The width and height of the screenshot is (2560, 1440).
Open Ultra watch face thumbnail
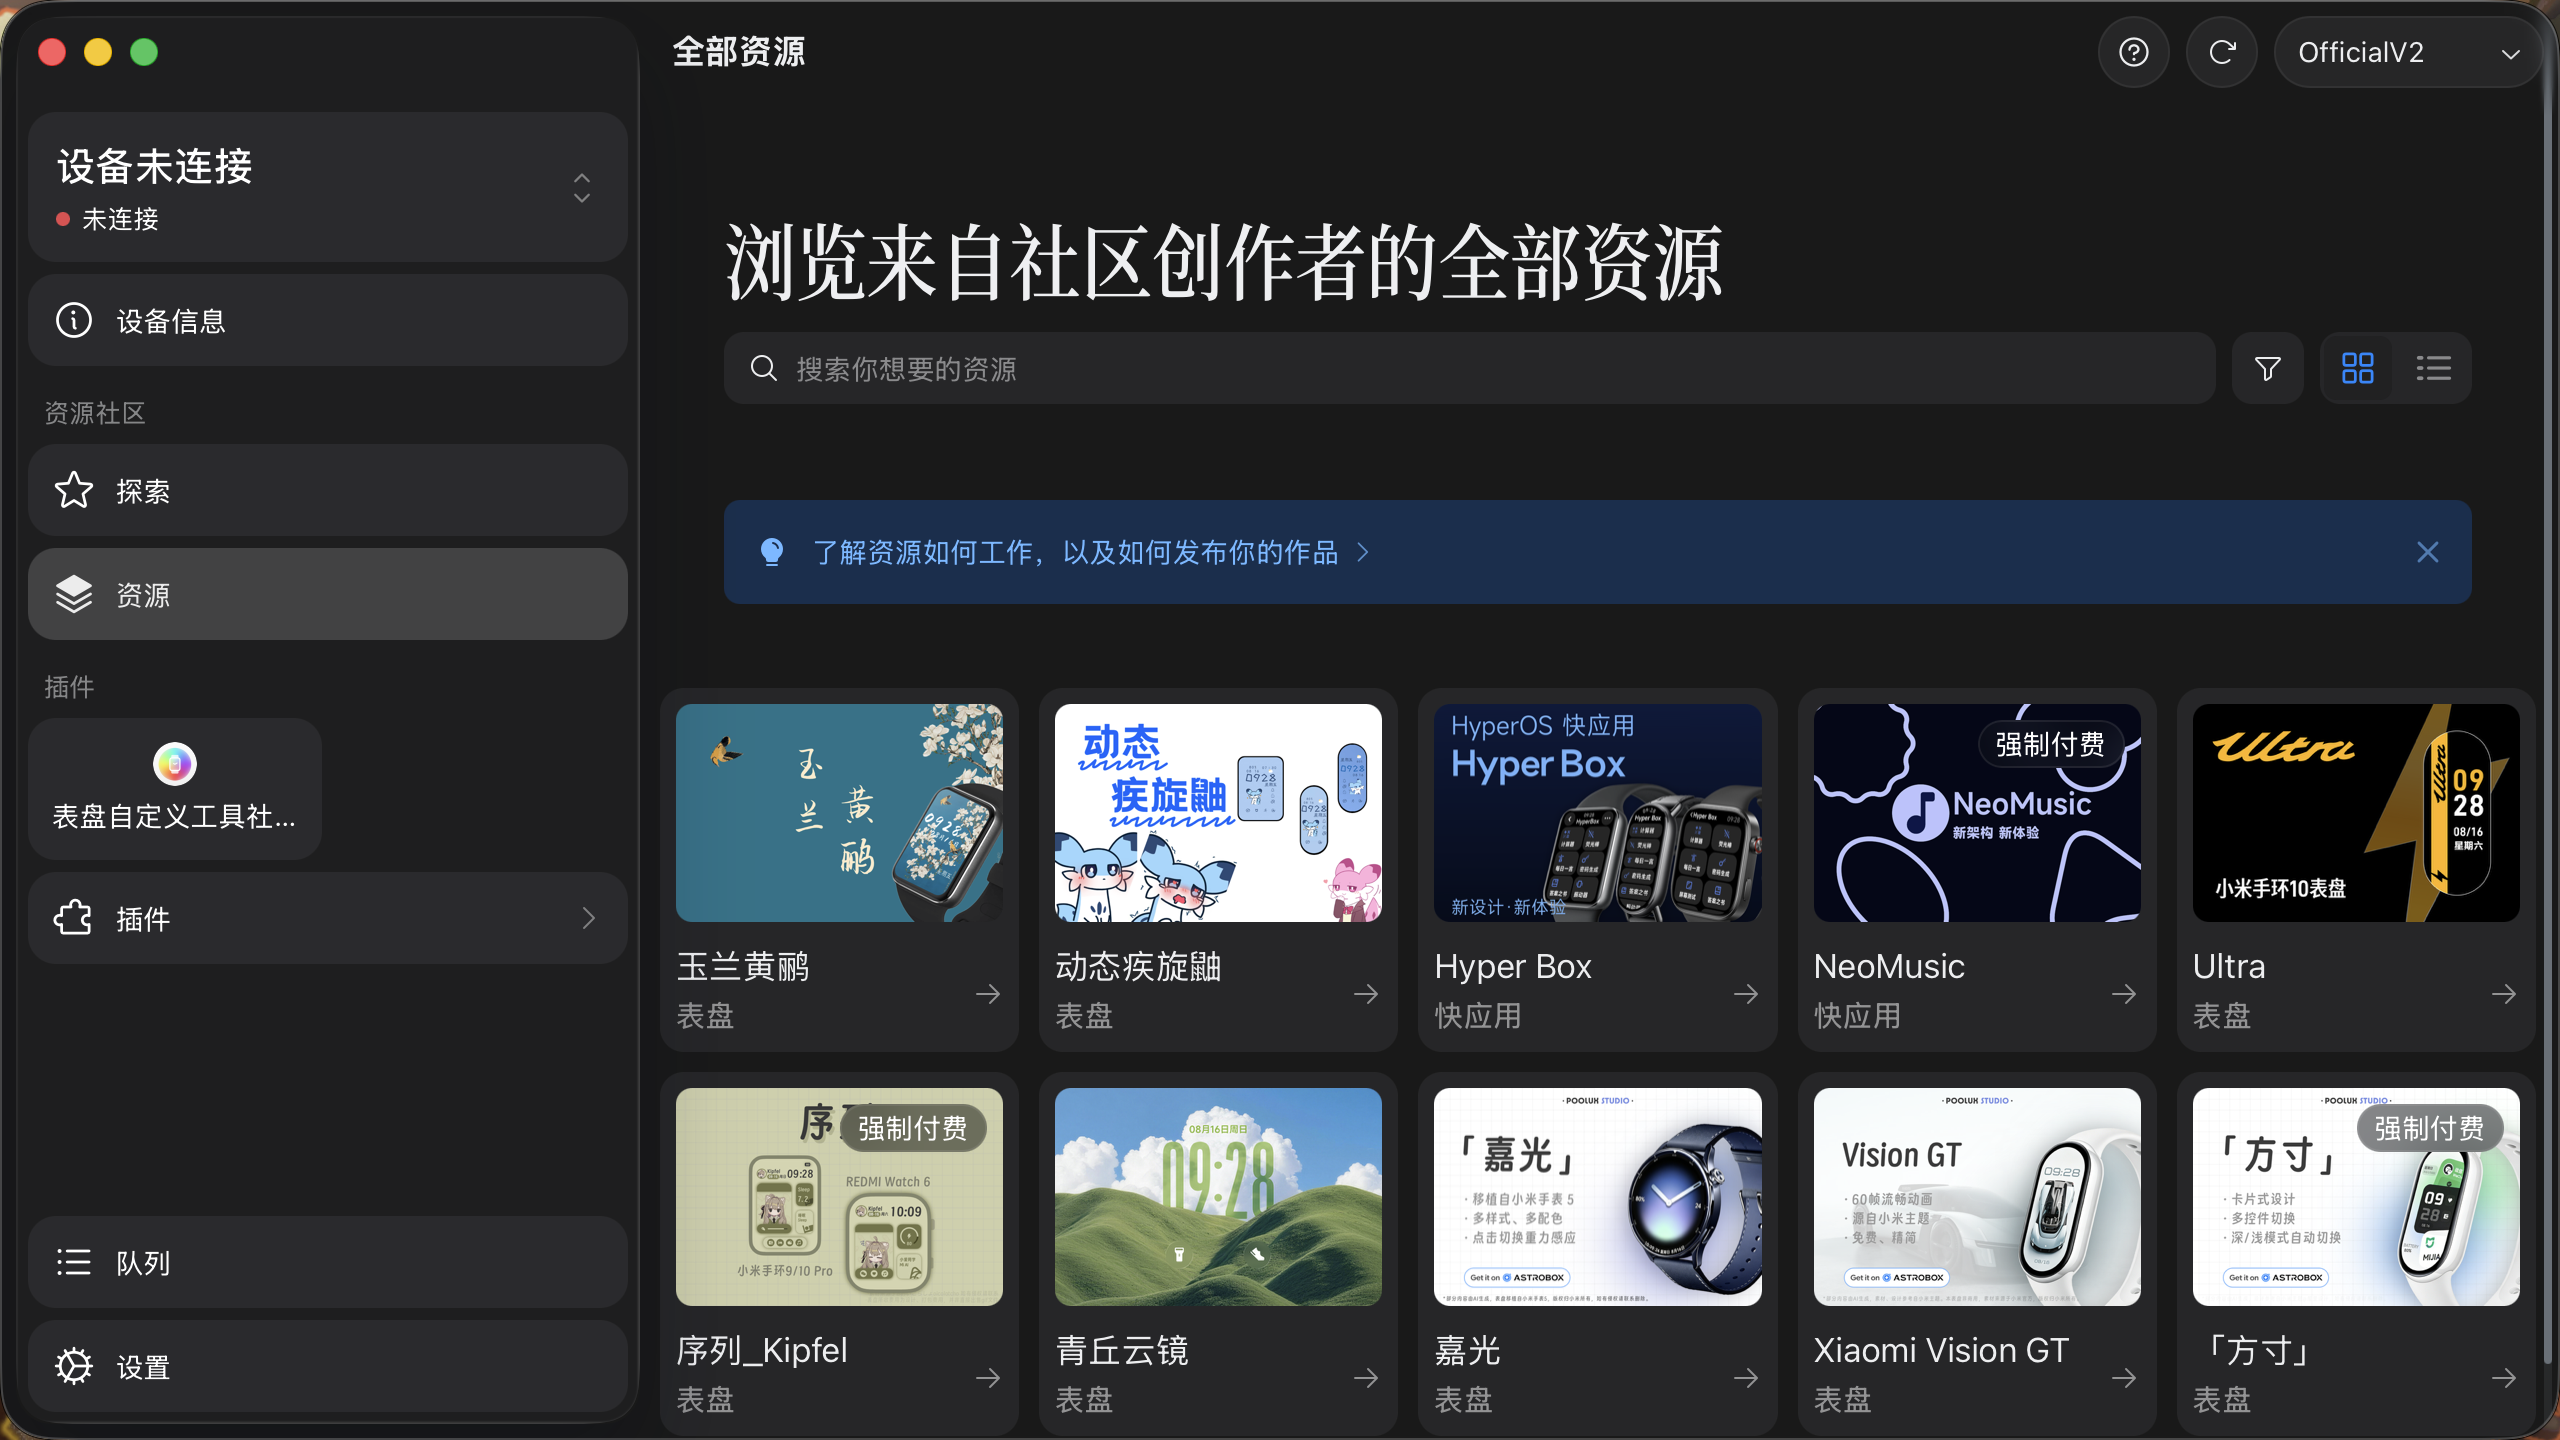pyautogui.click(x=2356, y=813)
